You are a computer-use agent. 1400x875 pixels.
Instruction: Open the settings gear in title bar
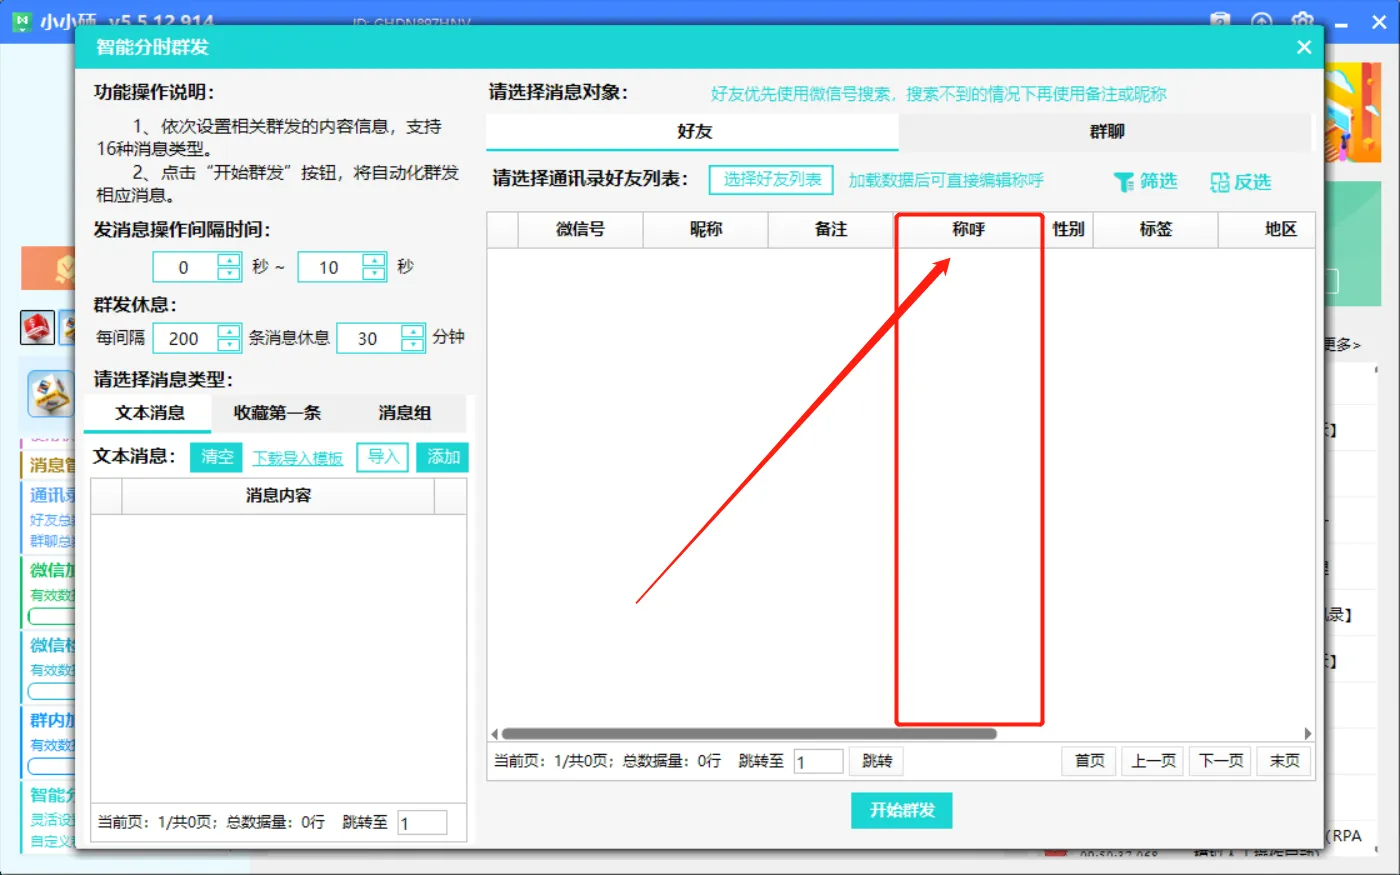pyautogui.click(x=1302, y=21)
